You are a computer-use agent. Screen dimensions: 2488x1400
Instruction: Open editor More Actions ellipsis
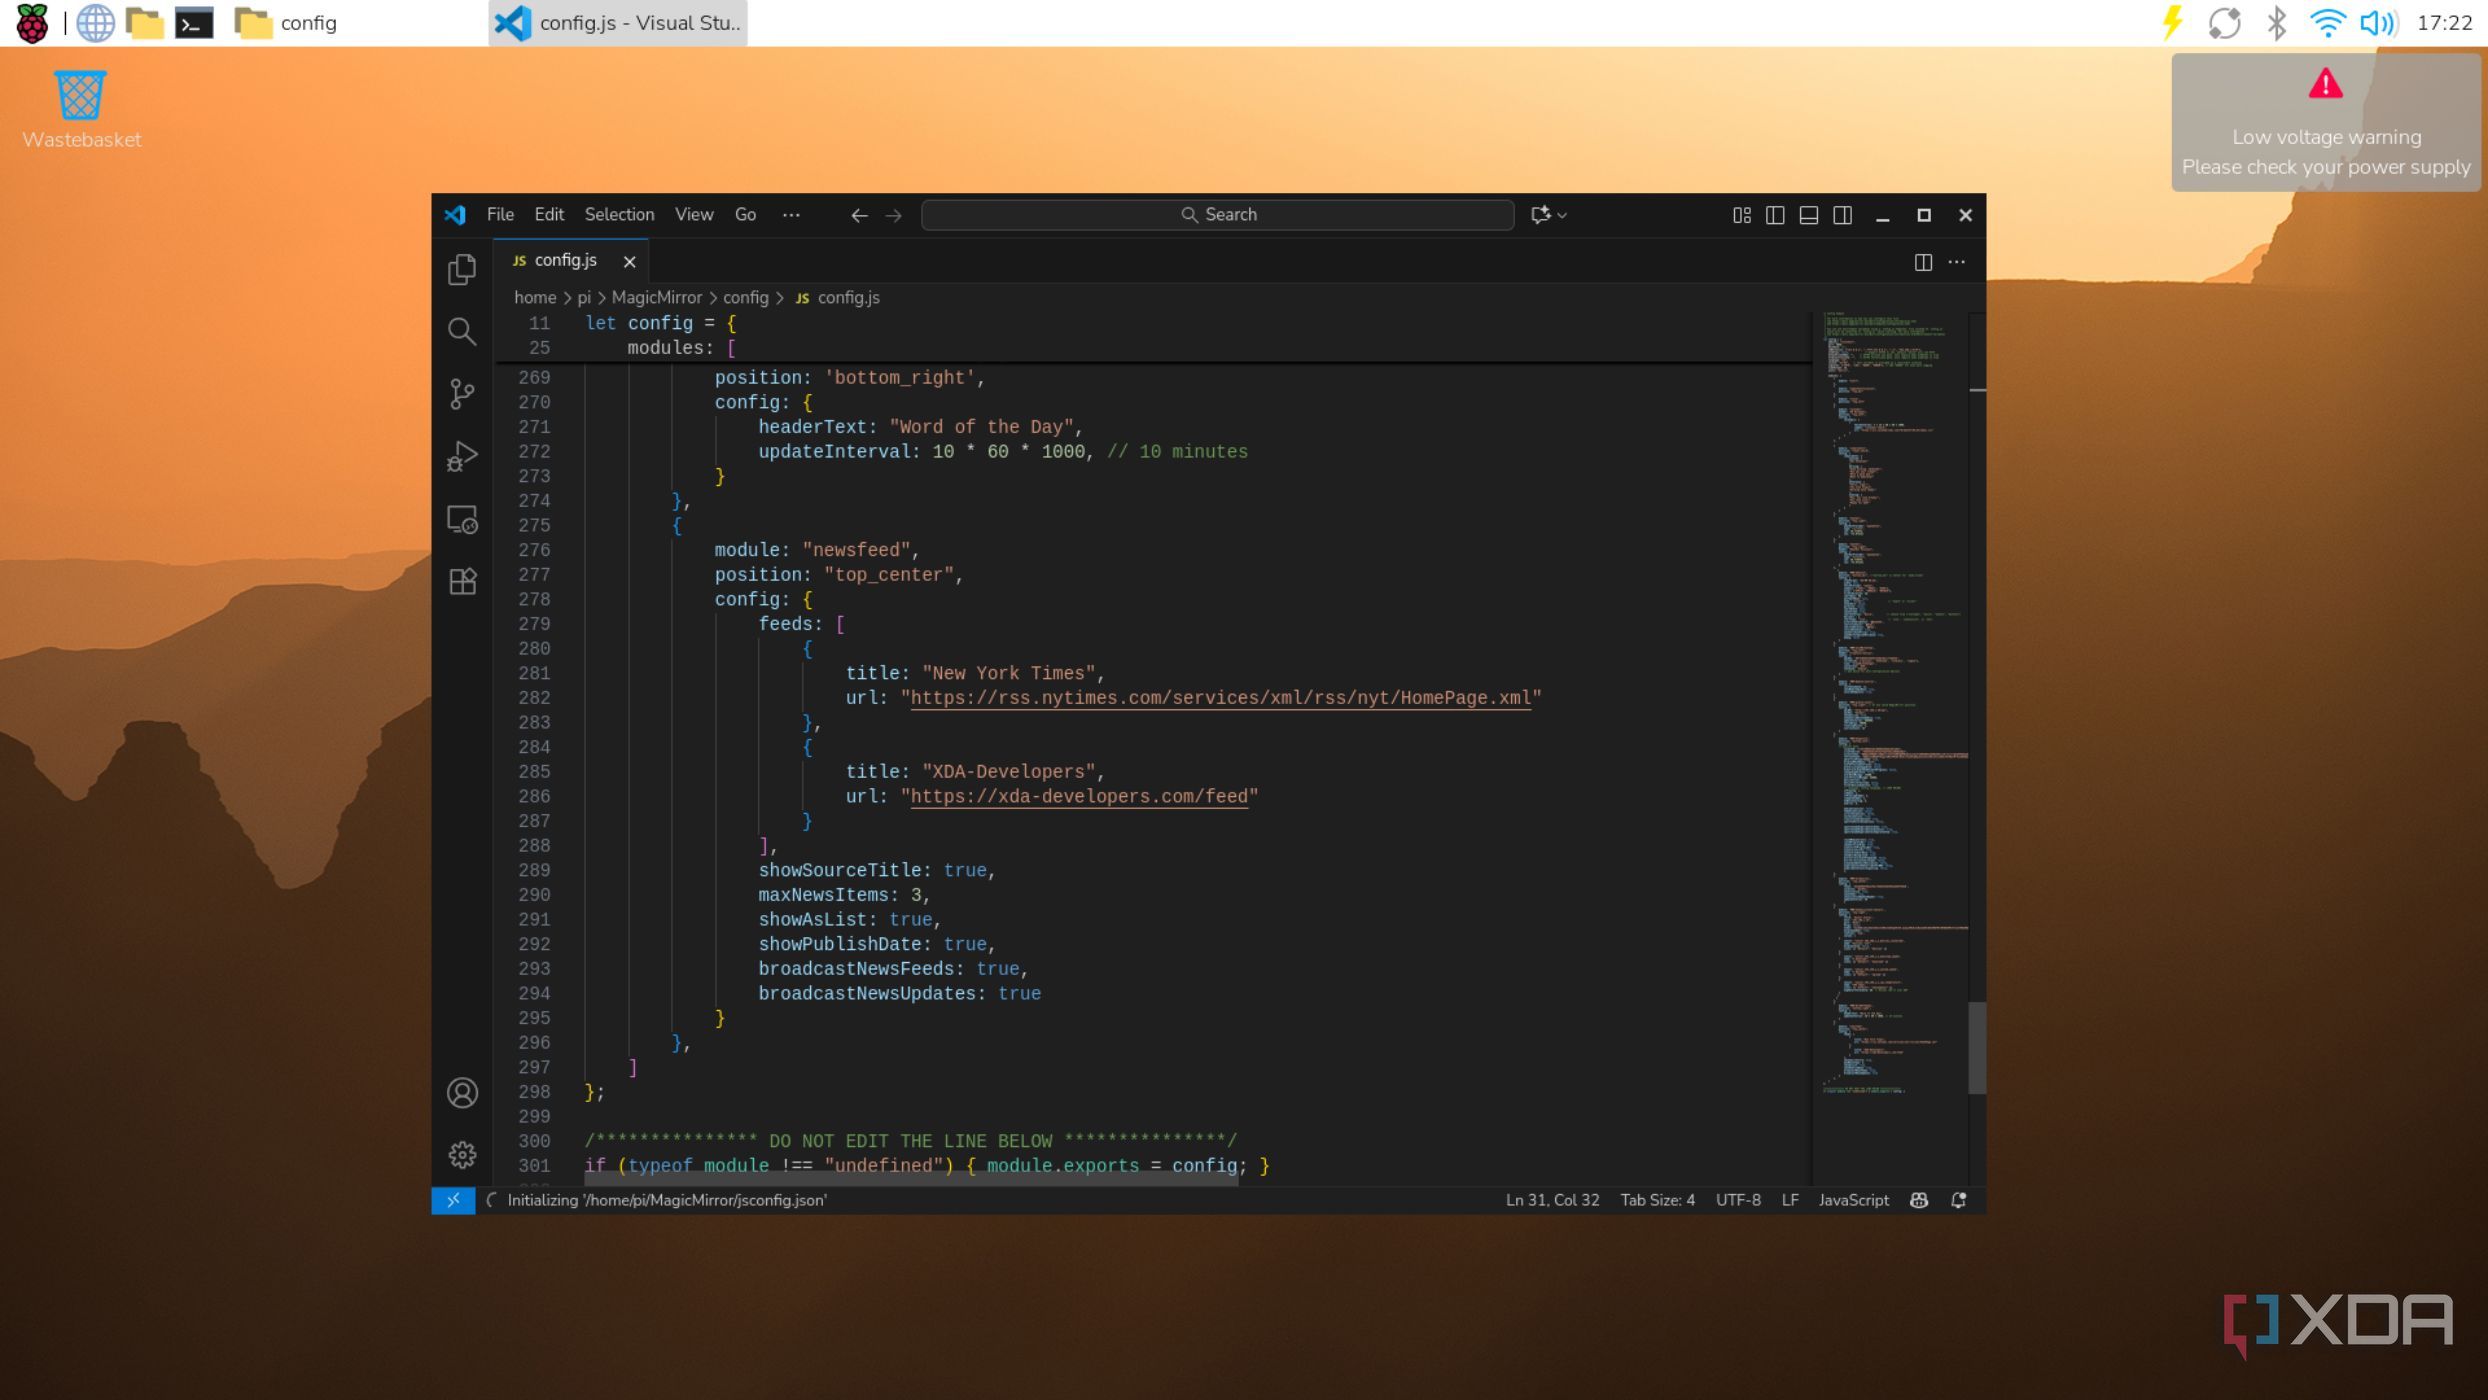[1957, 262]
